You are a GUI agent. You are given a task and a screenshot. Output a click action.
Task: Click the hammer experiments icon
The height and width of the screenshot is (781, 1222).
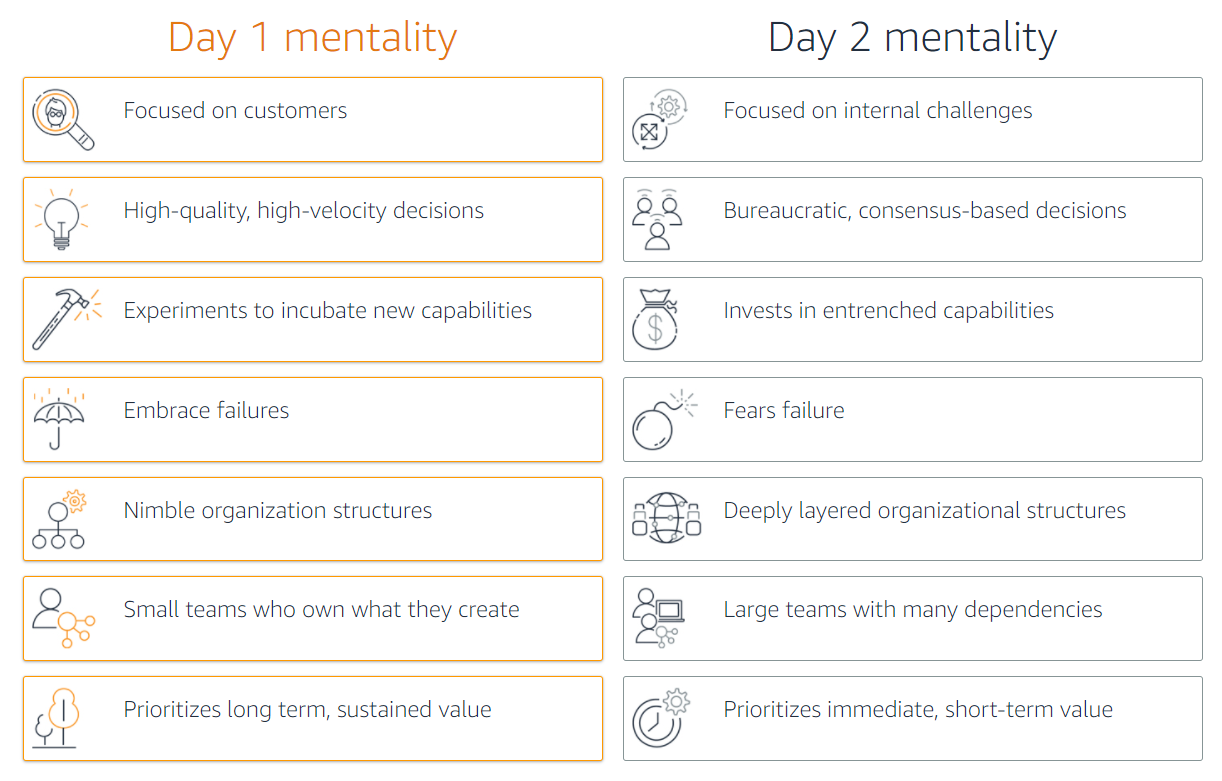65,319
